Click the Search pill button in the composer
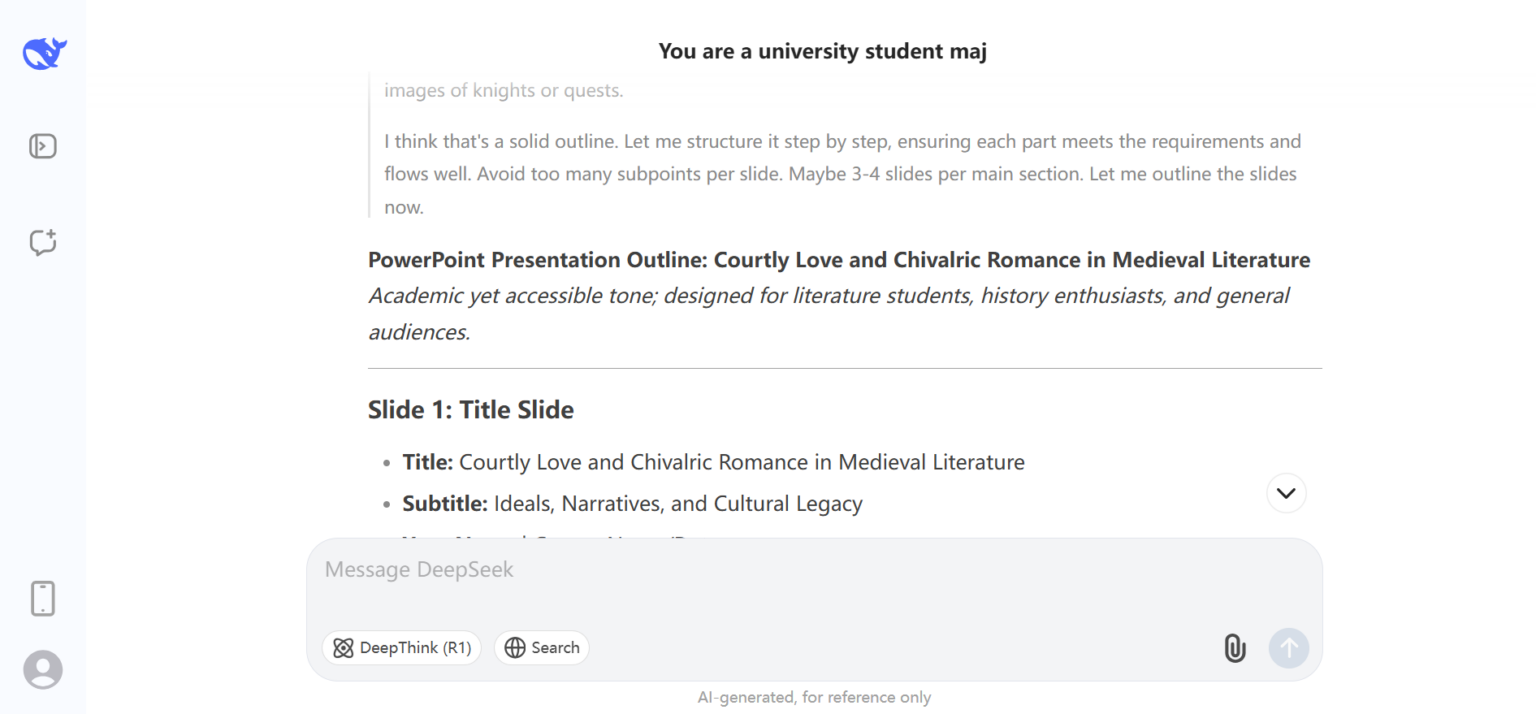The width and height of the screenshot is (1536, 714). 541,647
